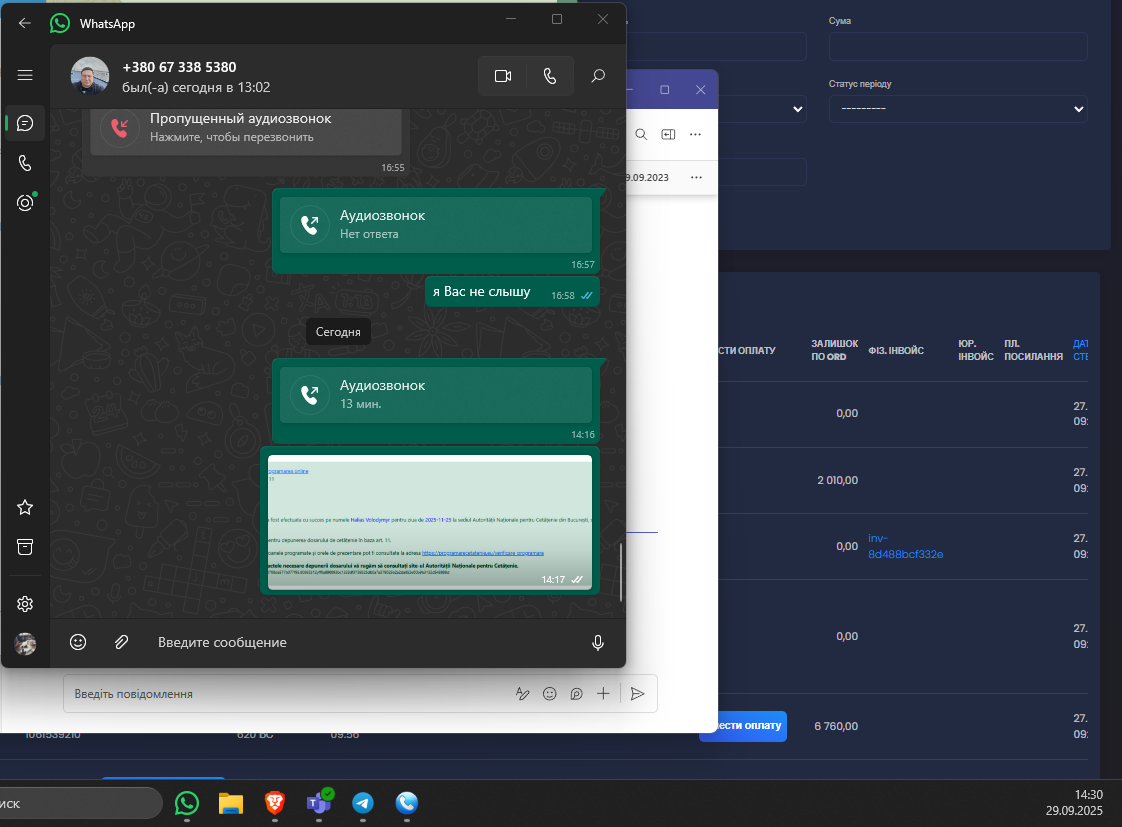The height and width of the screenshot is (827, 1122).
Task: Open the emoji picker in the message bar
Action: tap(78, 642)
